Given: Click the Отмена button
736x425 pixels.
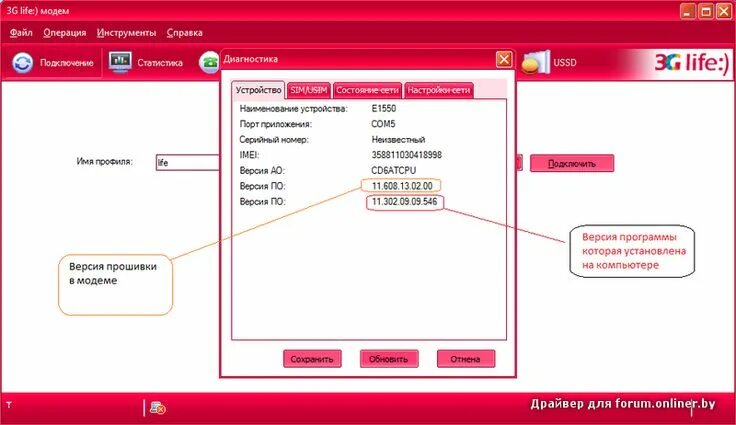Looking at the screenshot, I should tap(466, 359).
